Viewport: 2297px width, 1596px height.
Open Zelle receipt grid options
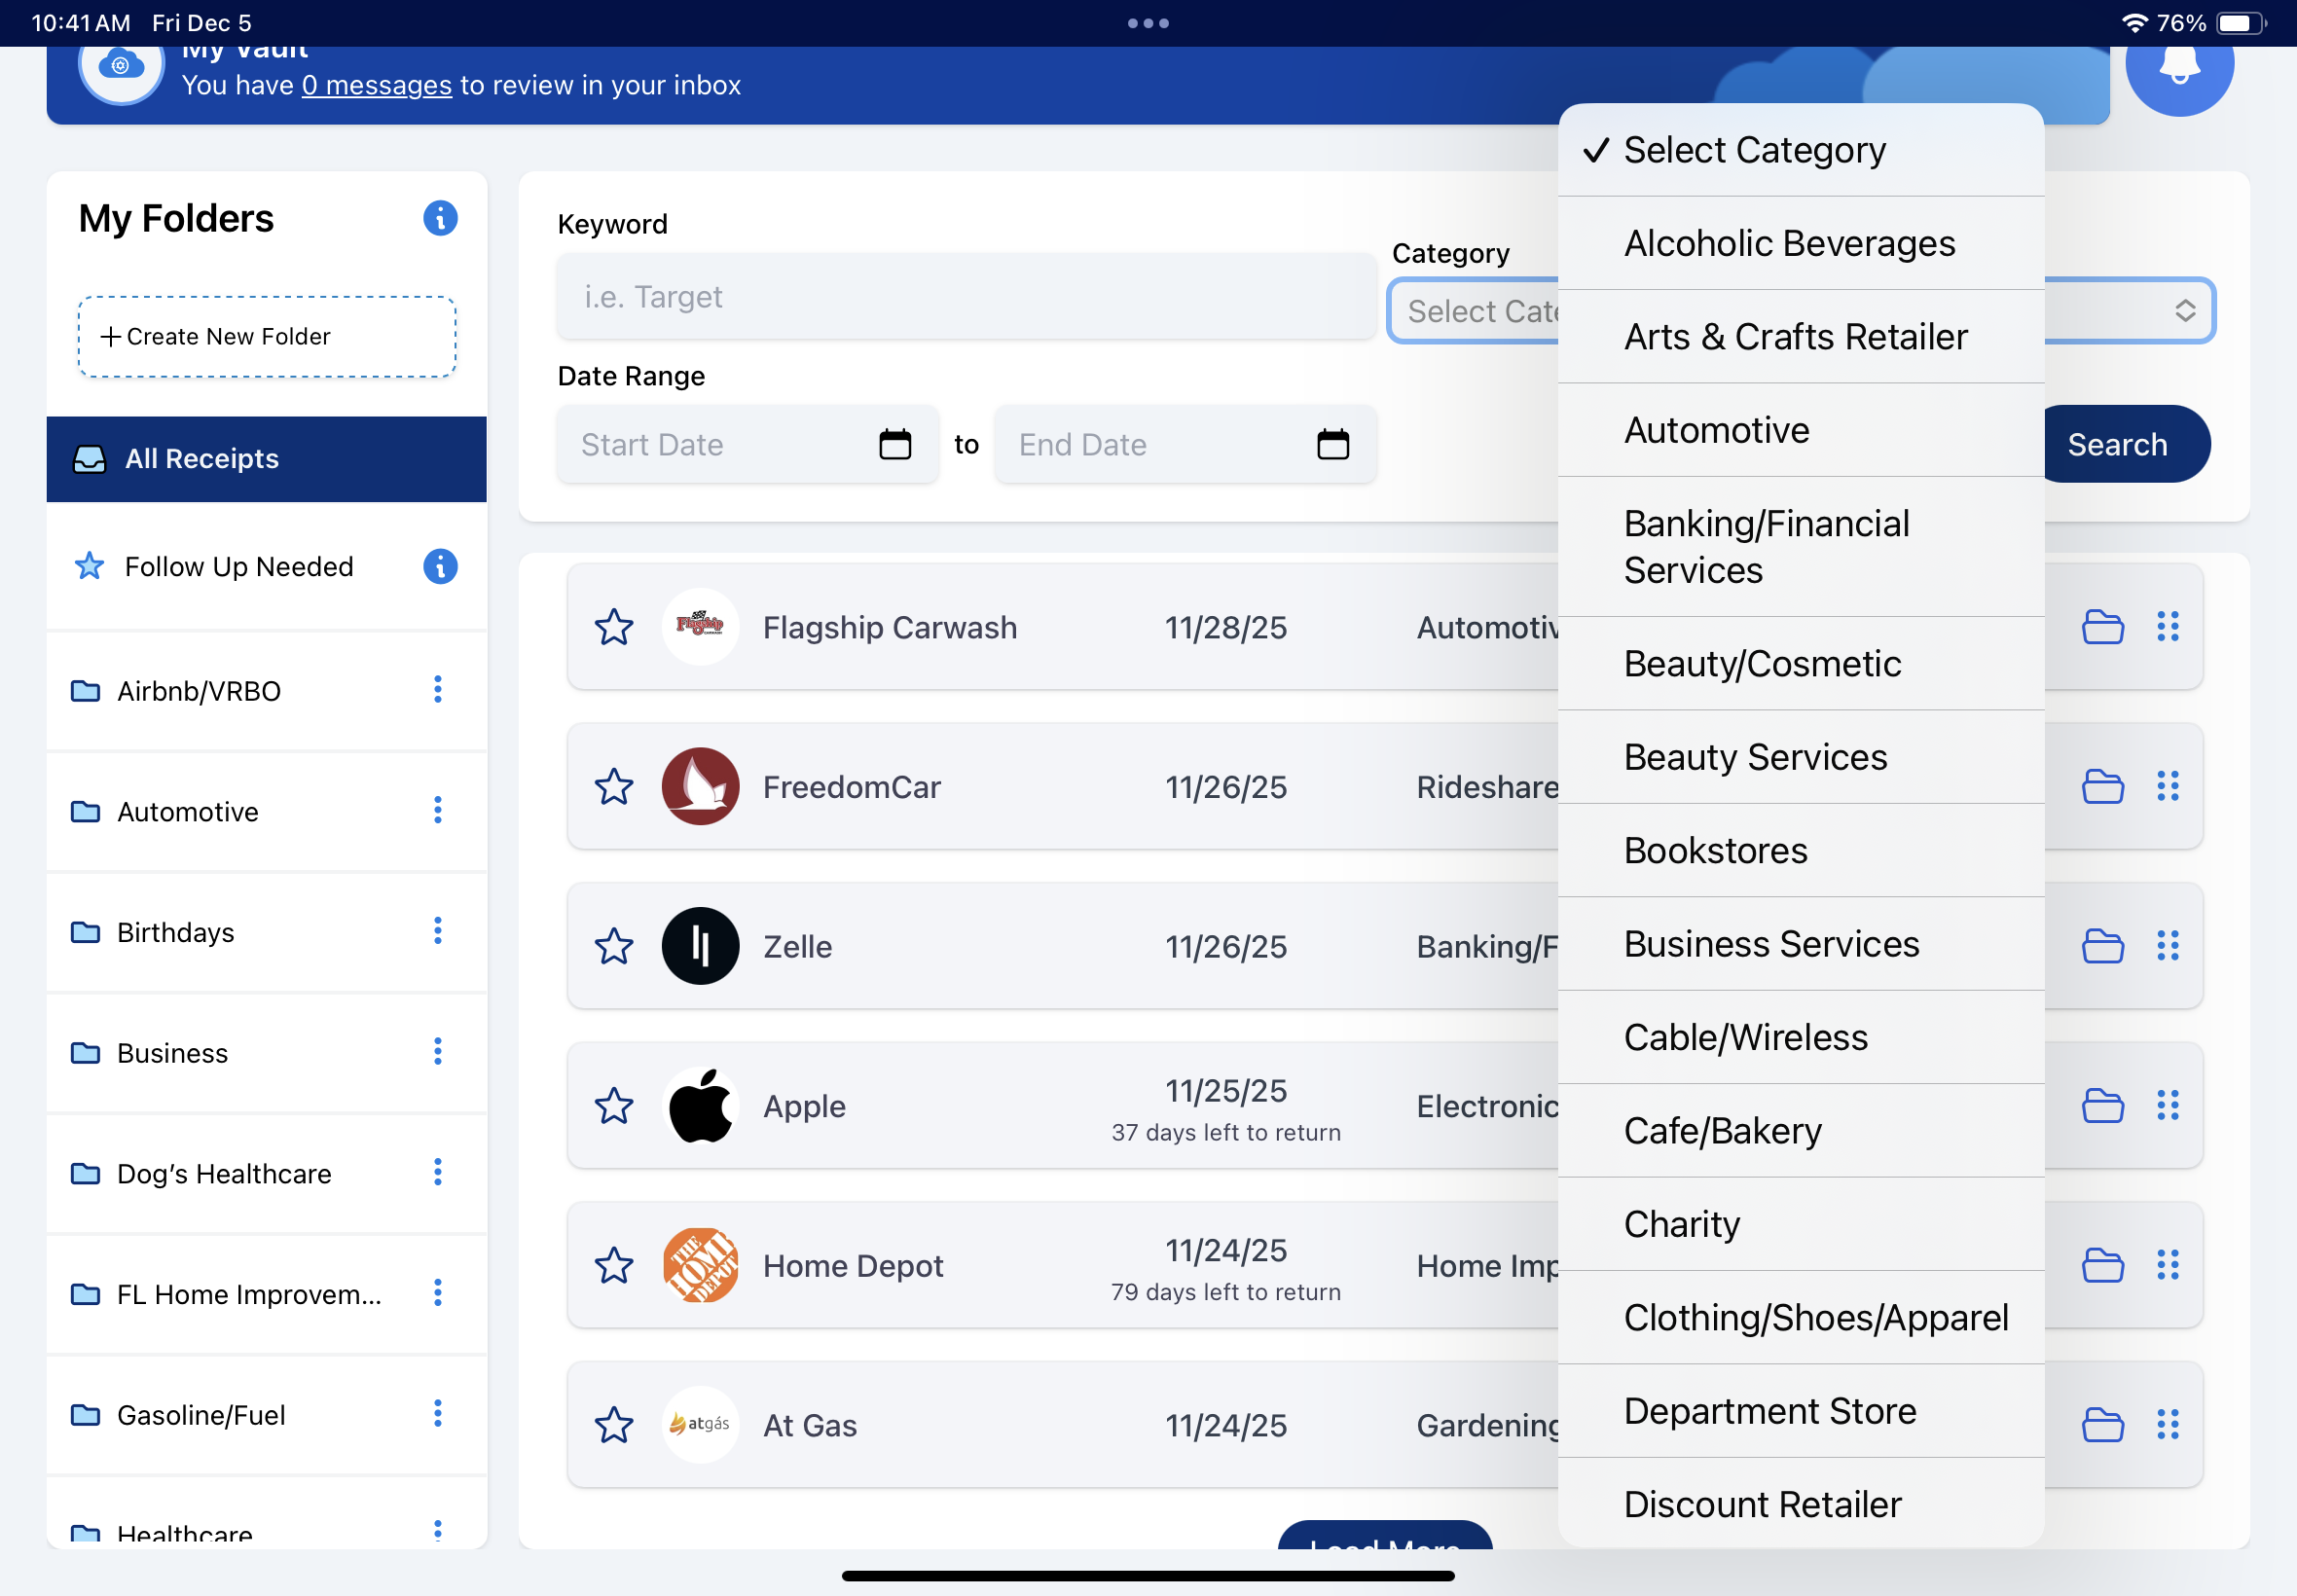[2167, 946]
